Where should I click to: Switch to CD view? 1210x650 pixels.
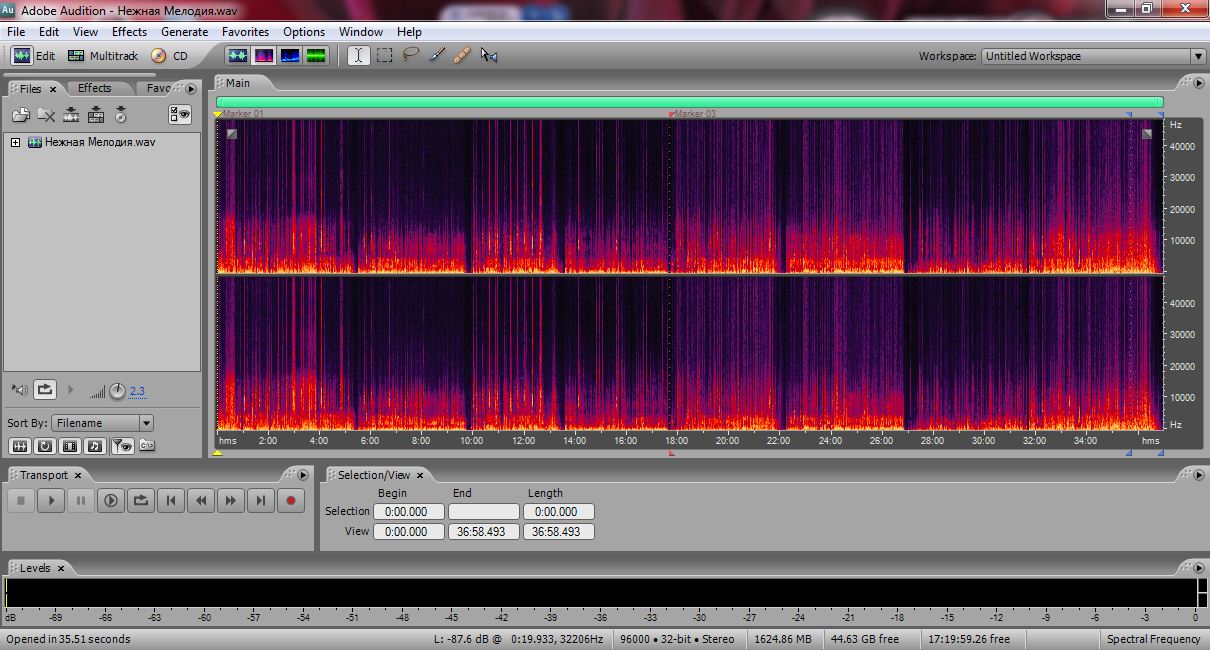[169, 56]
